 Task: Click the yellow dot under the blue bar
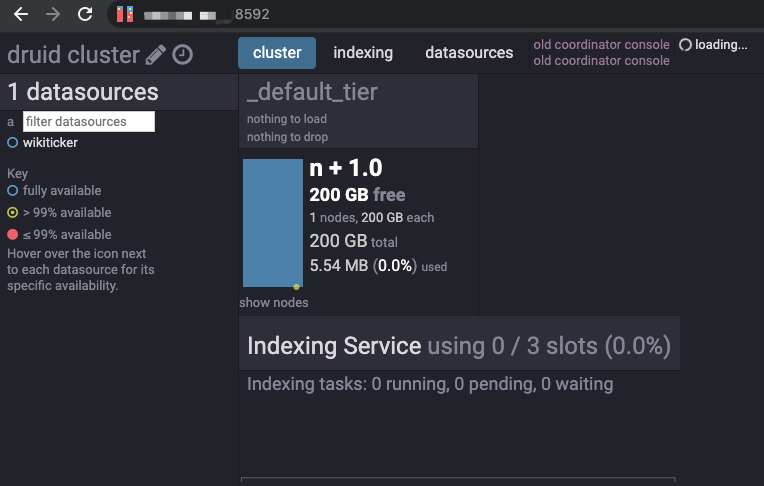coord(296,287)
